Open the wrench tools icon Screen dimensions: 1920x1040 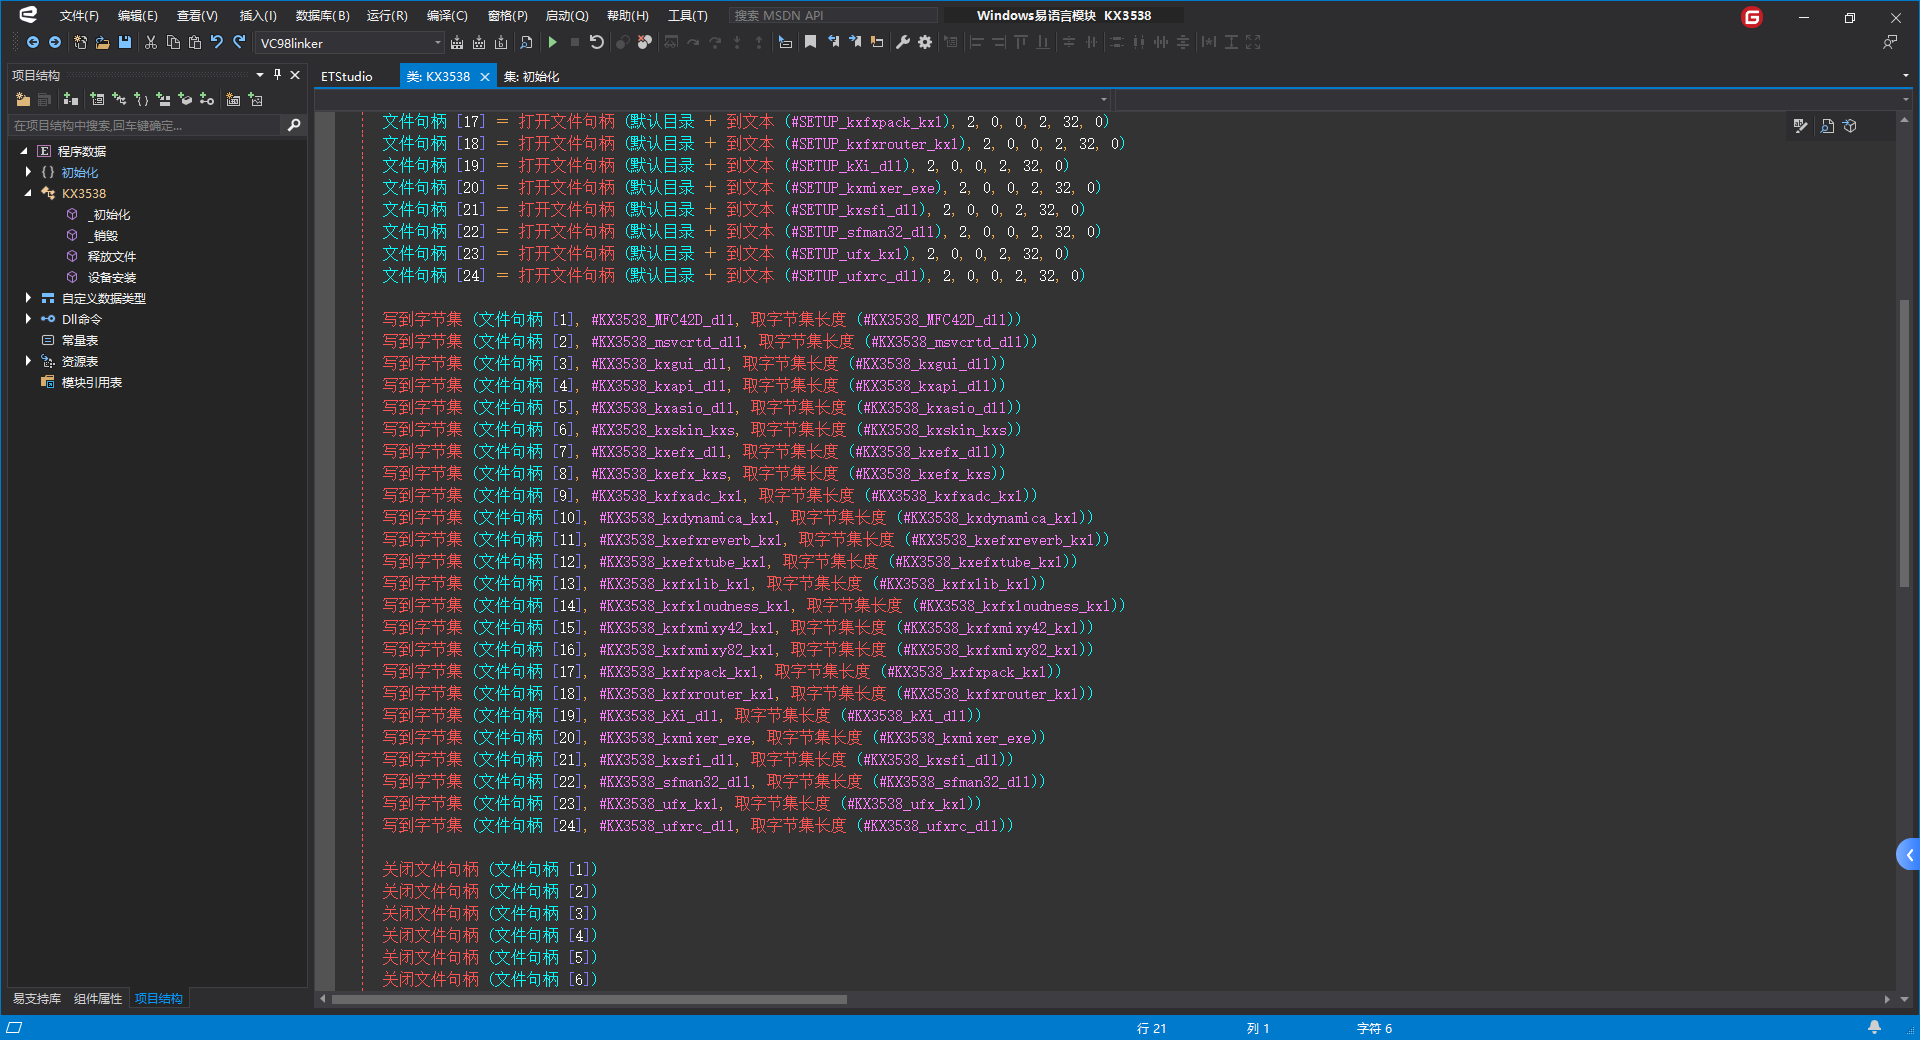coord(903,42)
